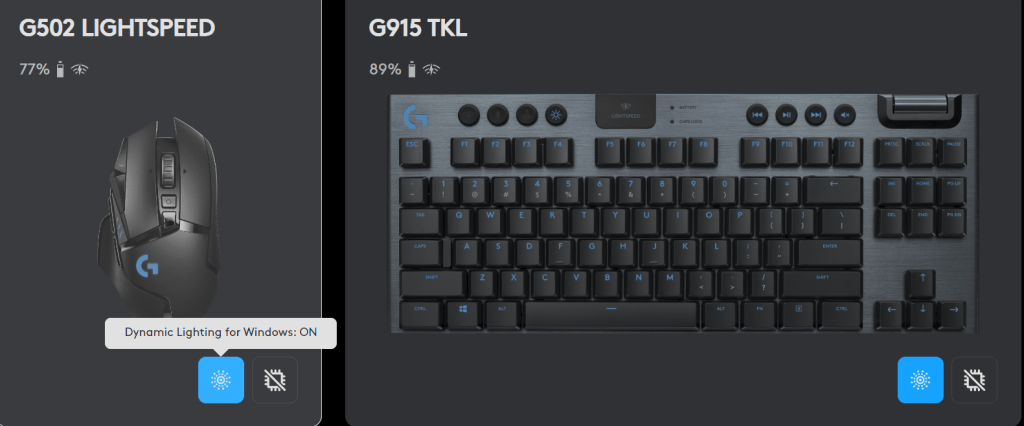Viewport: 1024px width, 426px height.
Task: Click the volume roller on the keyboard image
Action: (918, 105)
